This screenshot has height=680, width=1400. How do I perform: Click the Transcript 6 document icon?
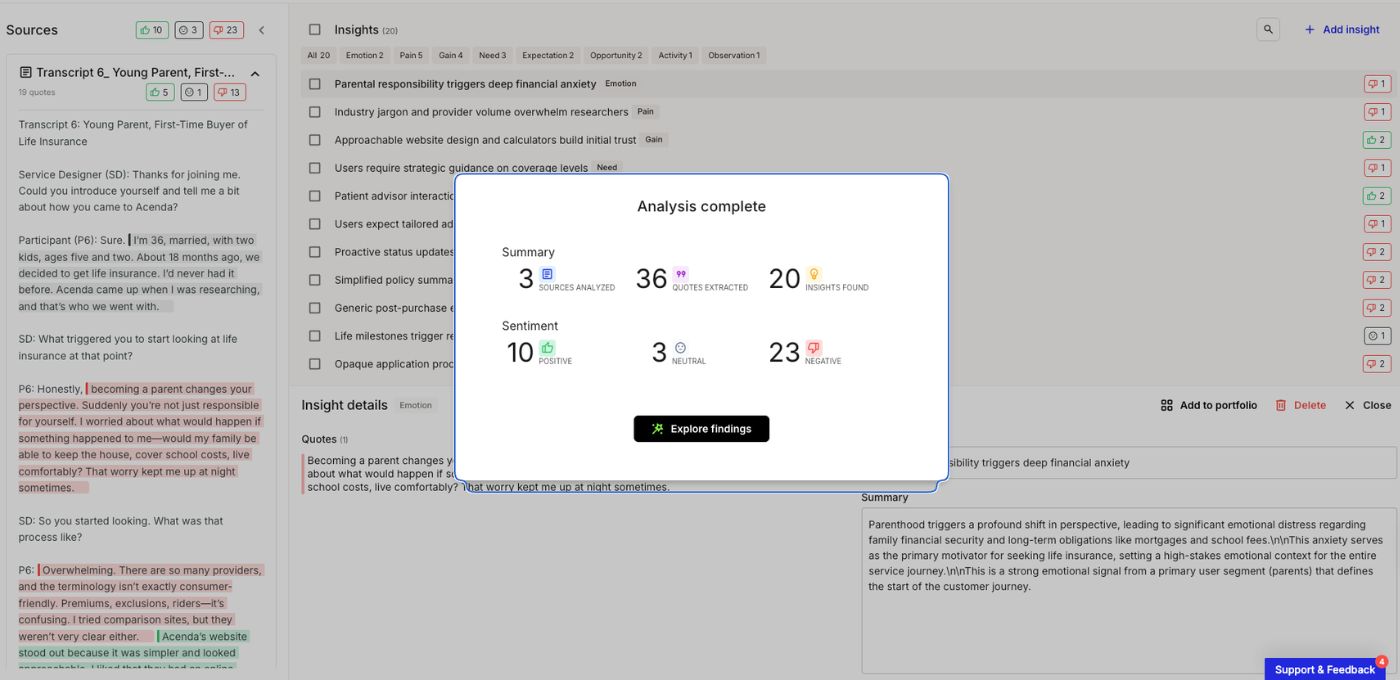[x=25, y=73]
